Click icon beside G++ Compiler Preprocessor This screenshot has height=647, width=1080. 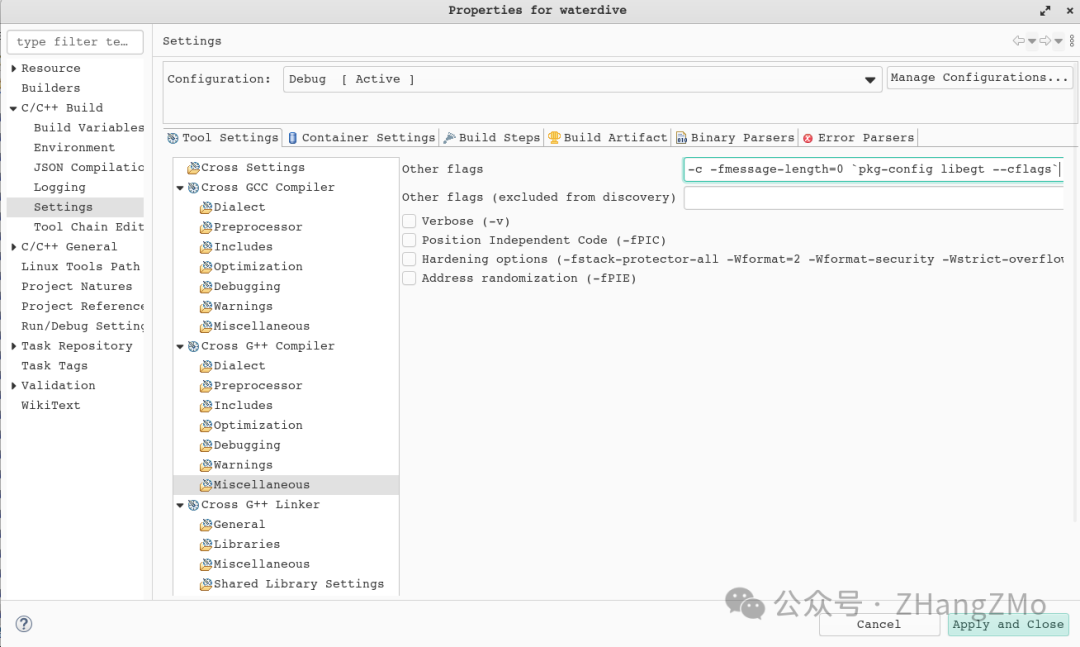206,385
